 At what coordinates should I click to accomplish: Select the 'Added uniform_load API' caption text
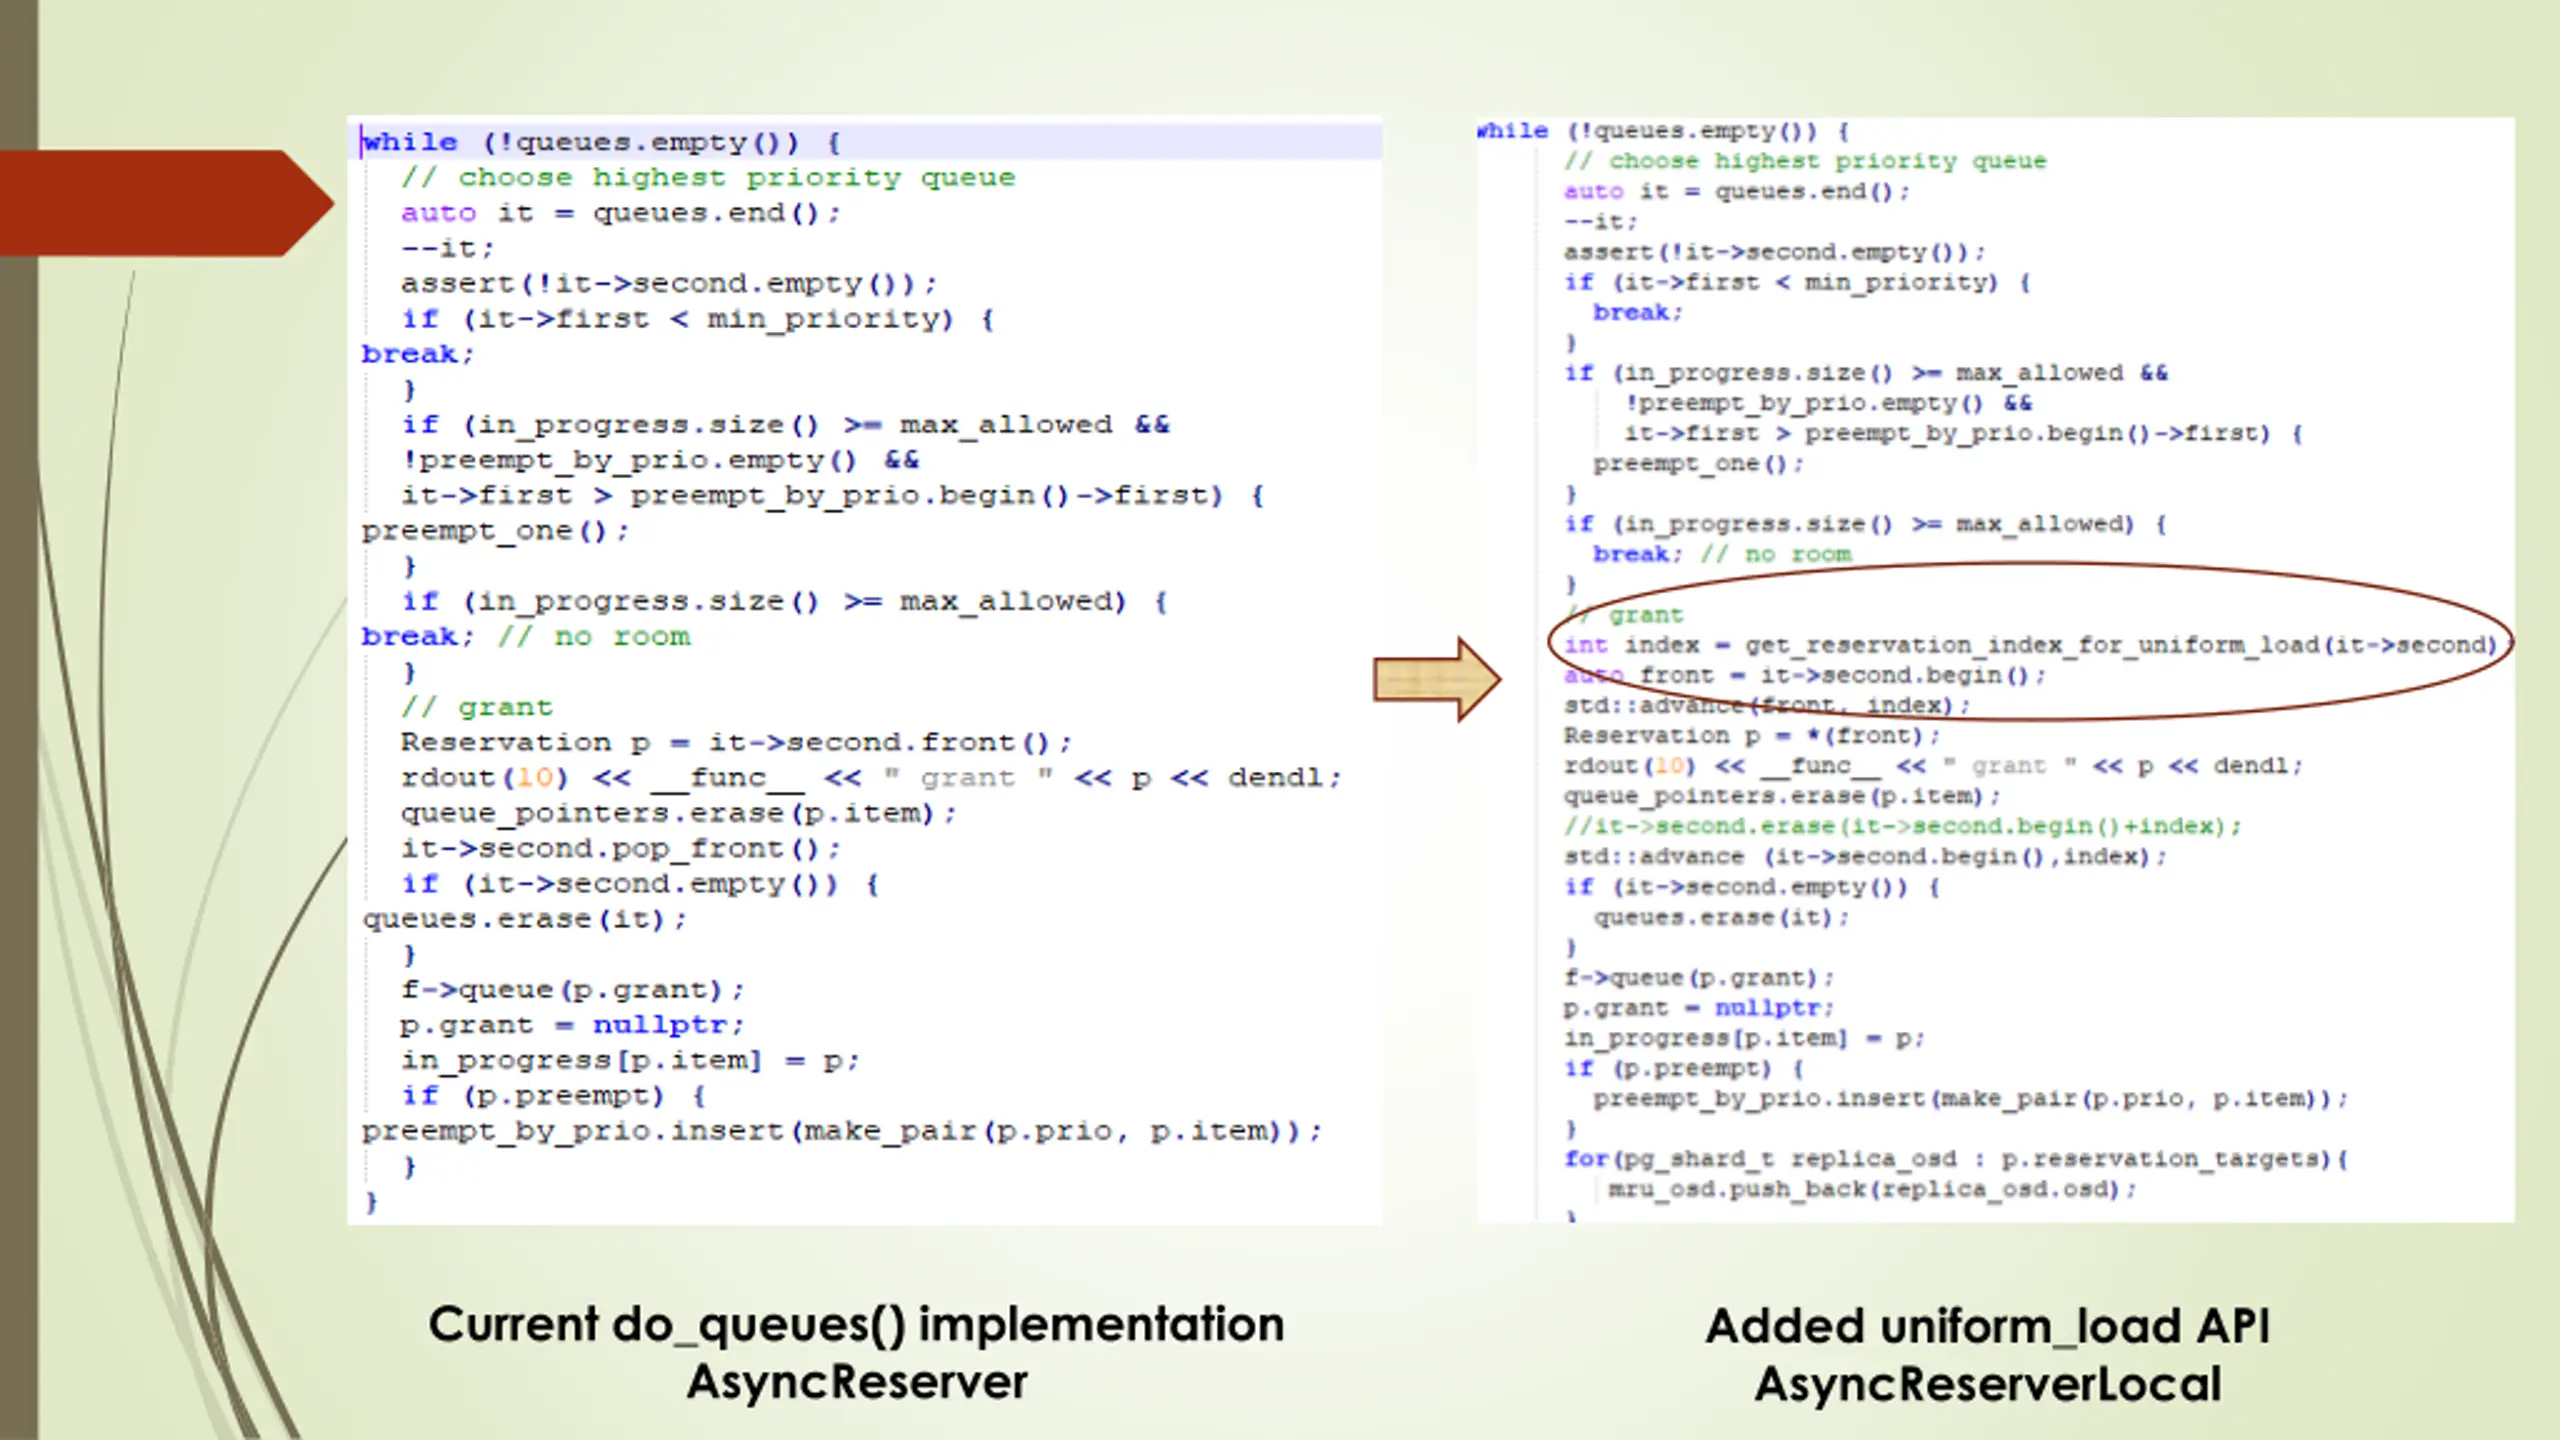pyautogui.click(x=1987, y=1327)
